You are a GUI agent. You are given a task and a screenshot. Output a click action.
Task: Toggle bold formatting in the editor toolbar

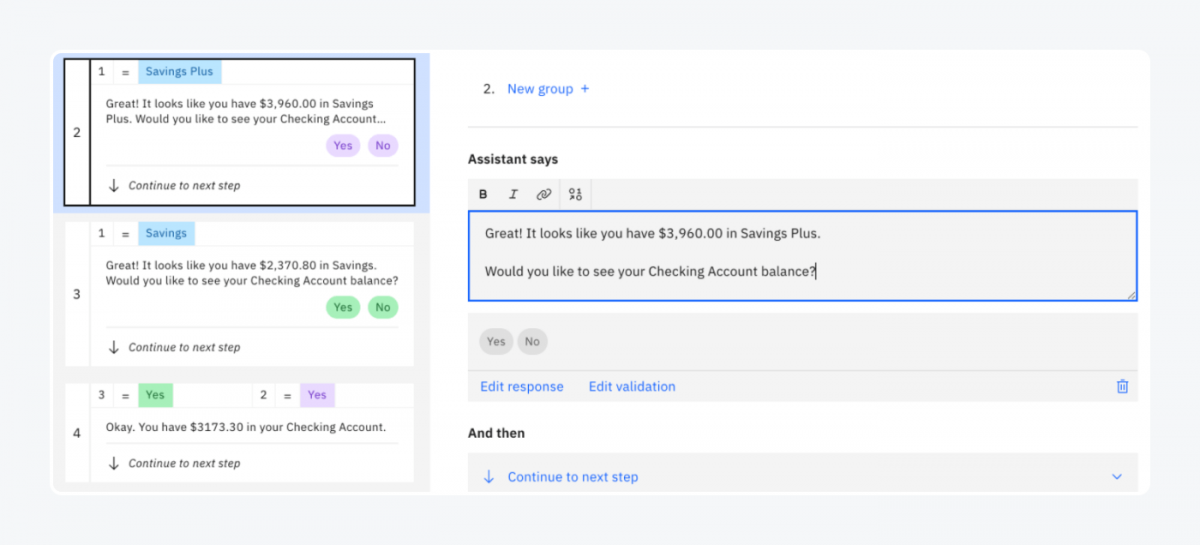483,194
